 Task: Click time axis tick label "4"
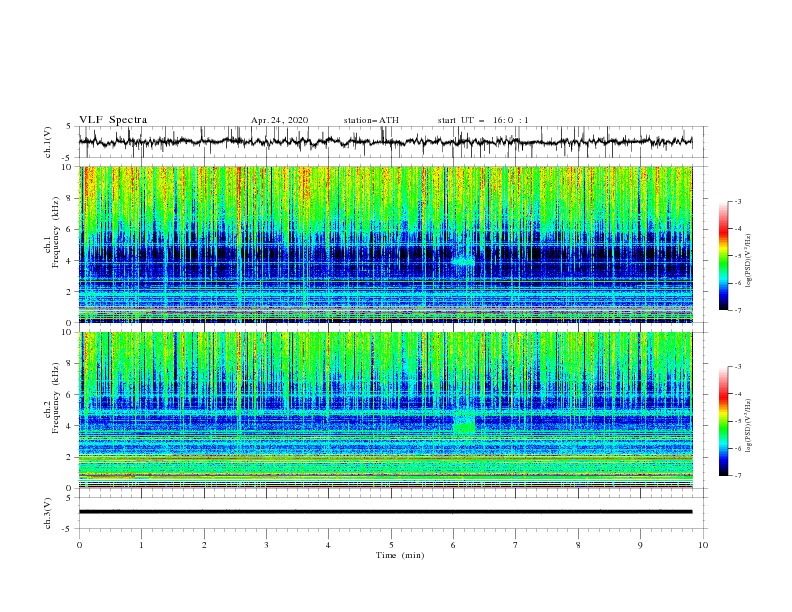[328, 545]
